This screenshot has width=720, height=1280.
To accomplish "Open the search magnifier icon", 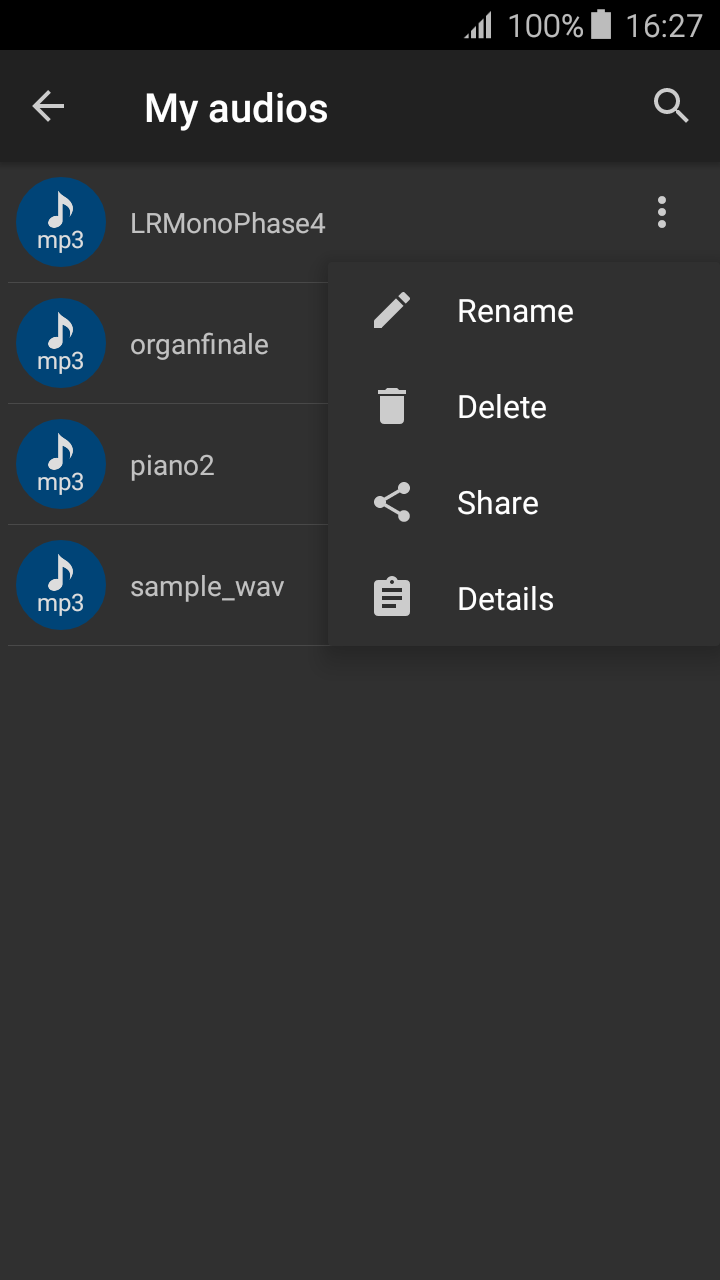I will tap(671, 106).
